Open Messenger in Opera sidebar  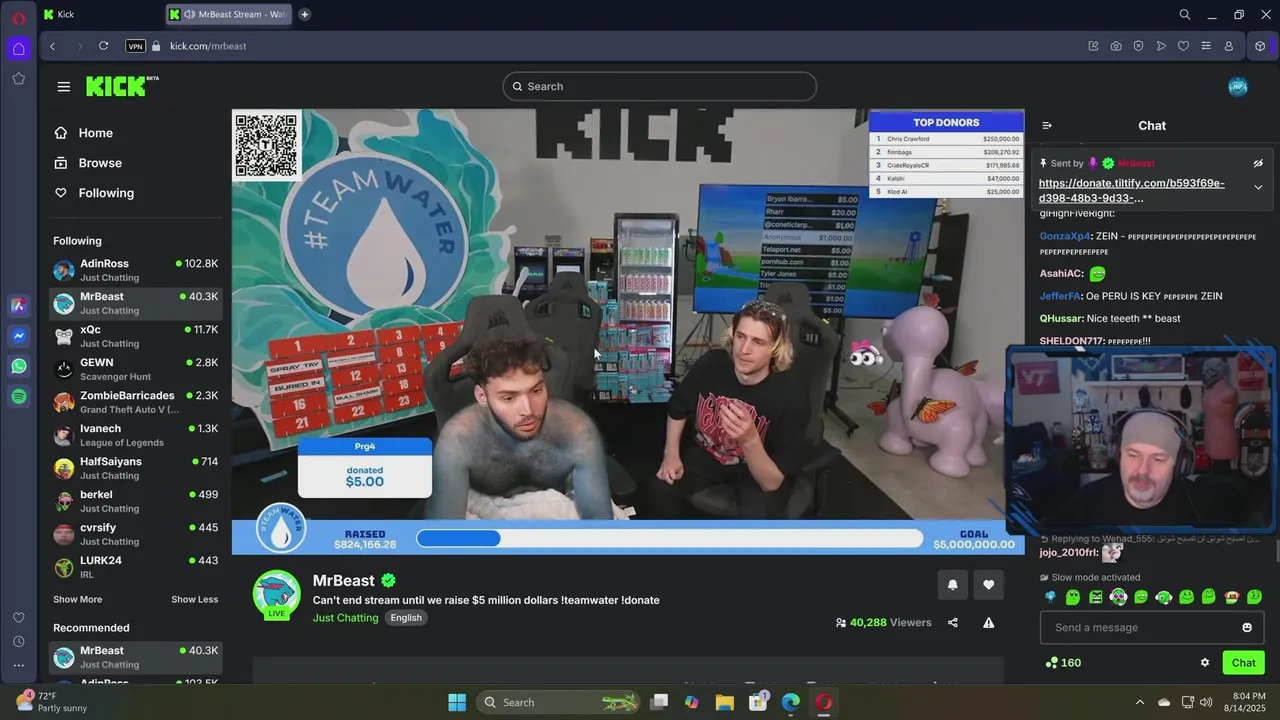pyautogui.click(x=19, y=336)
